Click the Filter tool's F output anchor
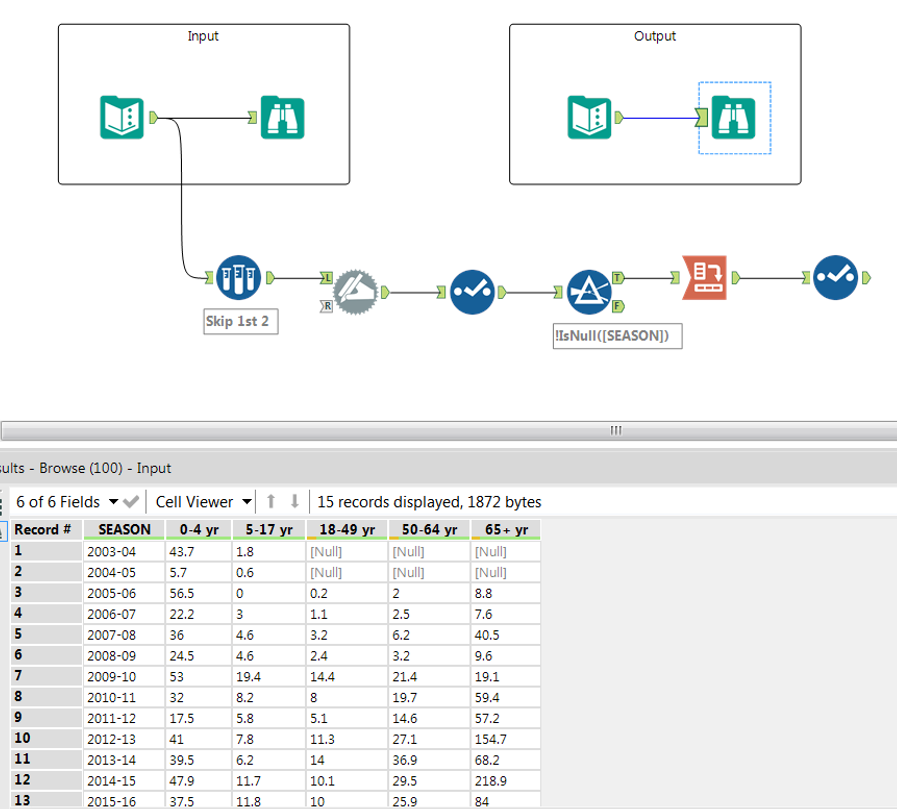The width and height of the screenshot is (897, 809). [x=618, y=306]
